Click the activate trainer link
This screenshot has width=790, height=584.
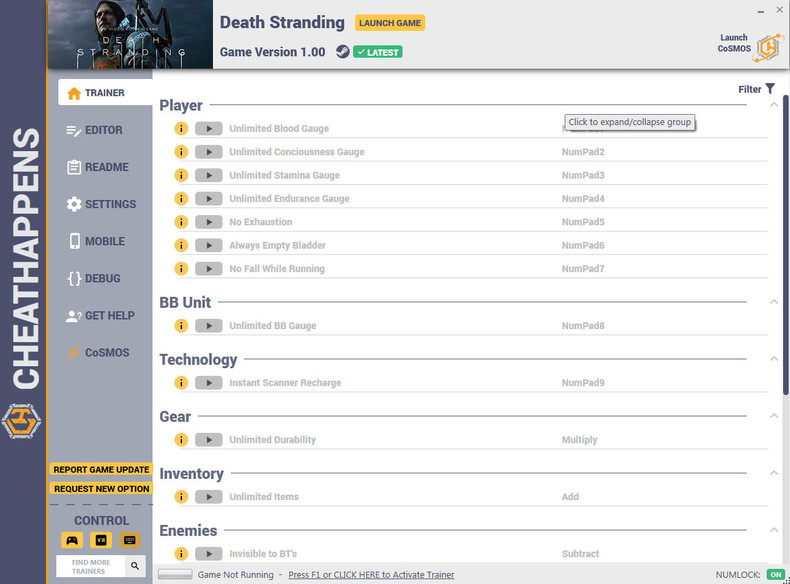[371, 574]
